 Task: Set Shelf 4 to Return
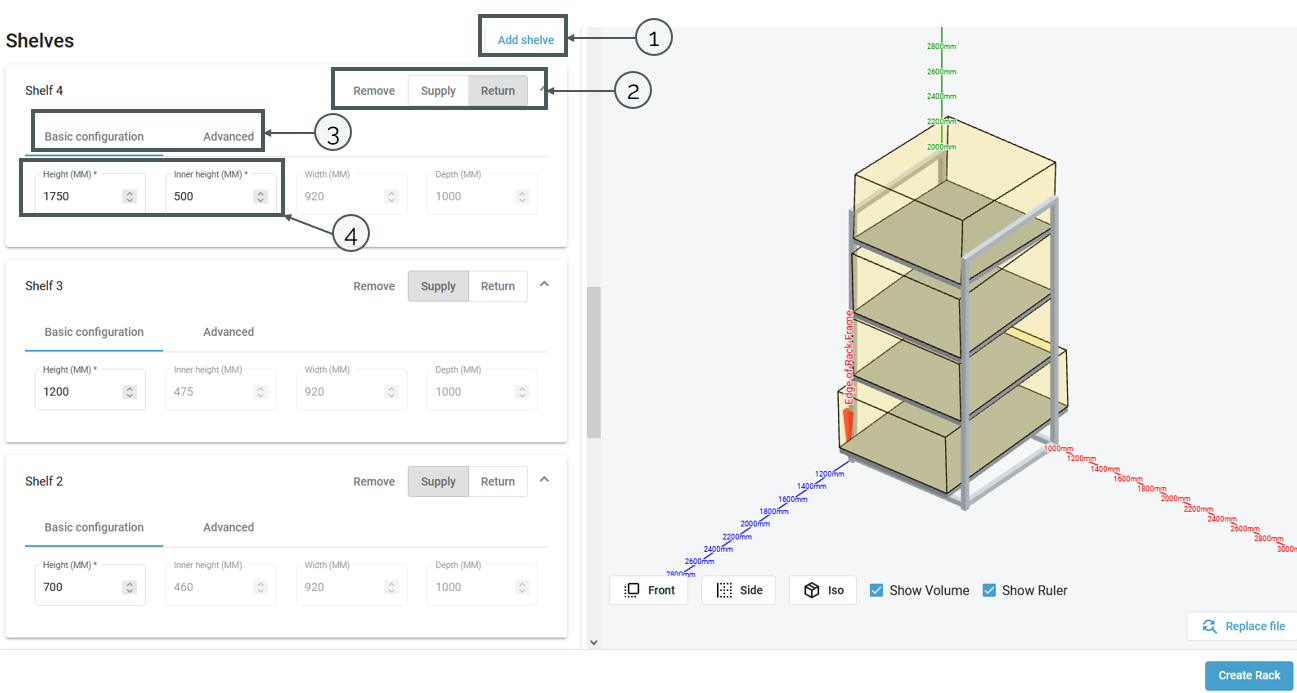coord(498,91)
